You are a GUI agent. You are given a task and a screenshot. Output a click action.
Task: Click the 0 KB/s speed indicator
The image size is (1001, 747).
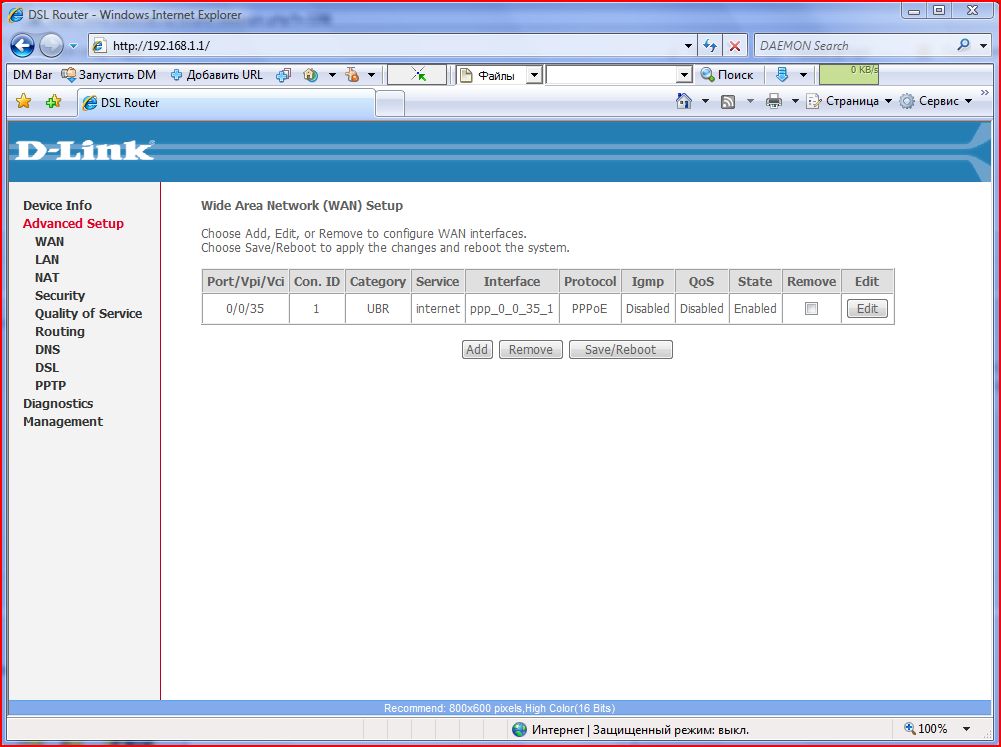(848, 74)
